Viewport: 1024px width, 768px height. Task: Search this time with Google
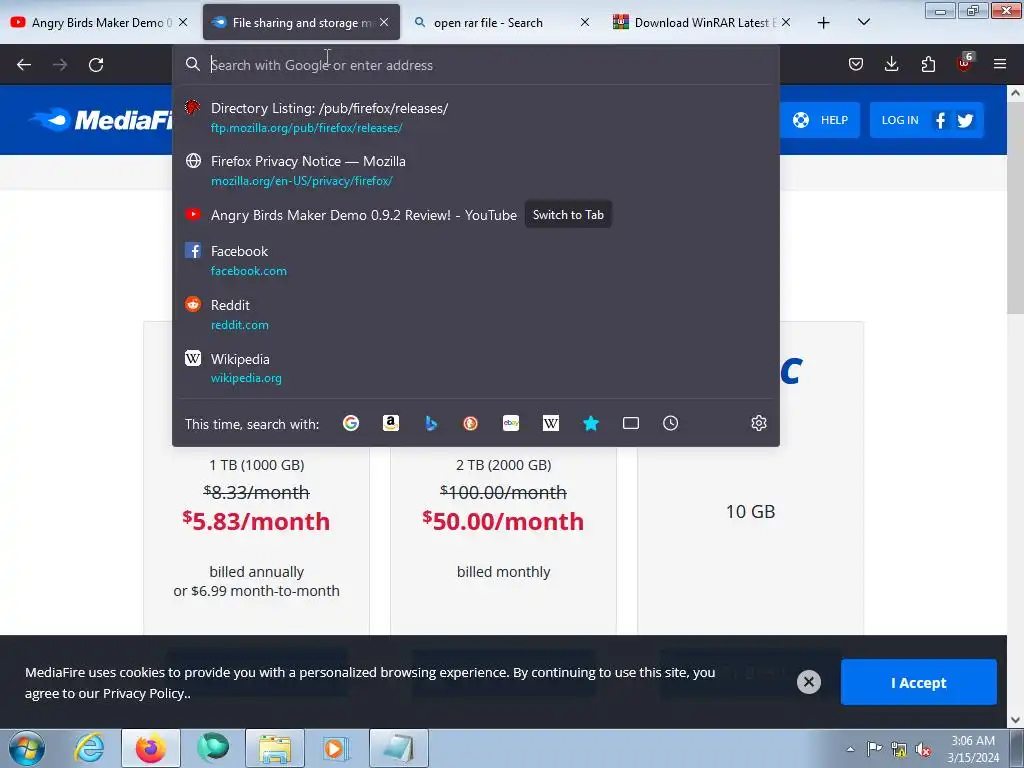click(x=351, y=423)
